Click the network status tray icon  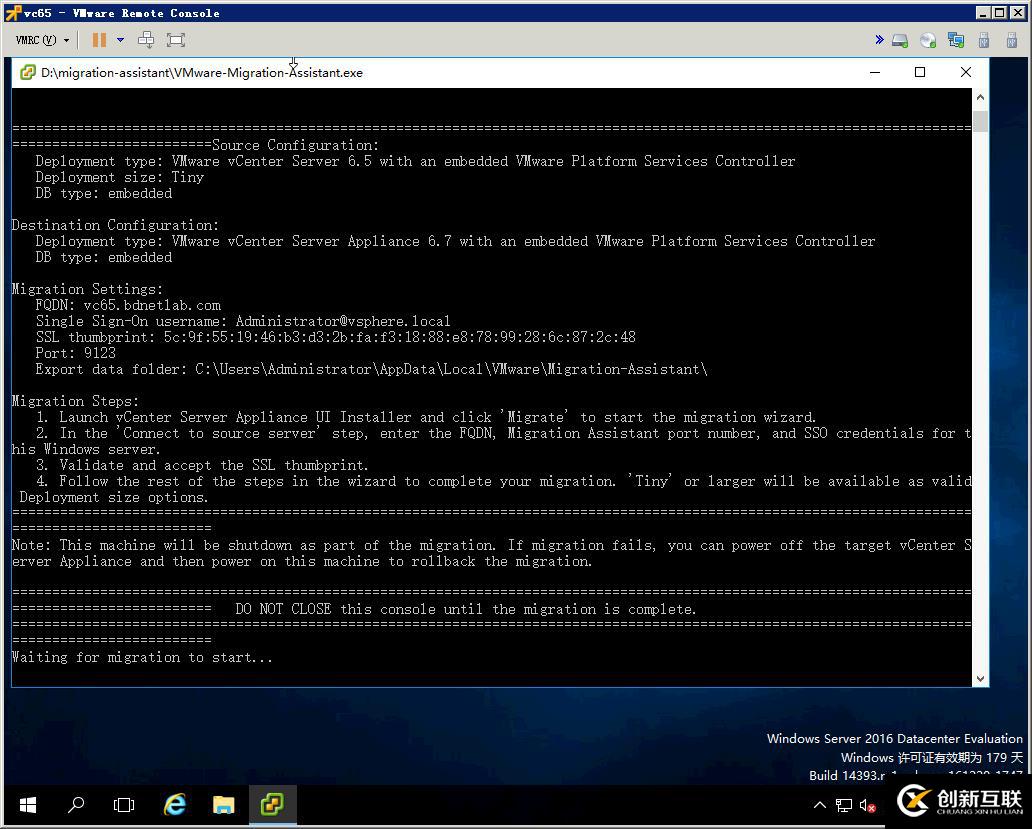[x=844, y=805]
